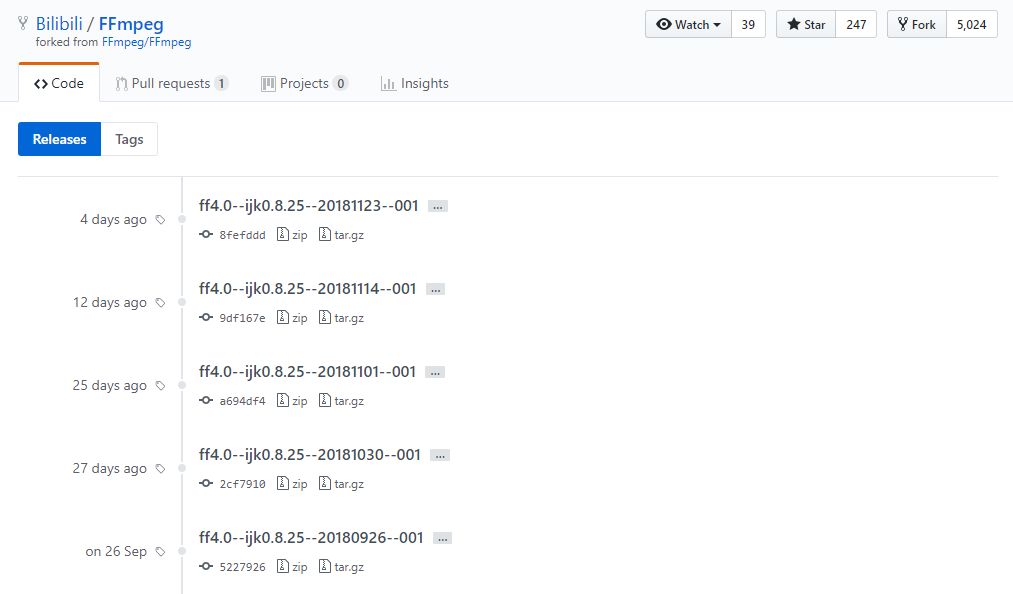Click the '25 days ago' timestamp
The image size is (1013, 594).
110,386
